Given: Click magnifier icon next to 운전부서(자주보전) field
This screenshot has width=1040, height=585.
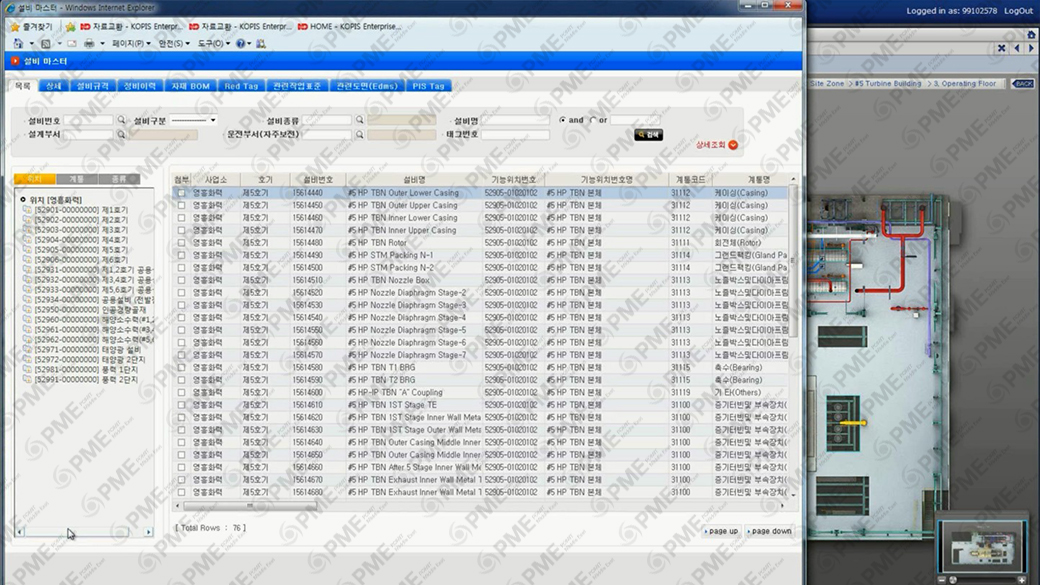Looking at the screenshot, I should [359, 134].
